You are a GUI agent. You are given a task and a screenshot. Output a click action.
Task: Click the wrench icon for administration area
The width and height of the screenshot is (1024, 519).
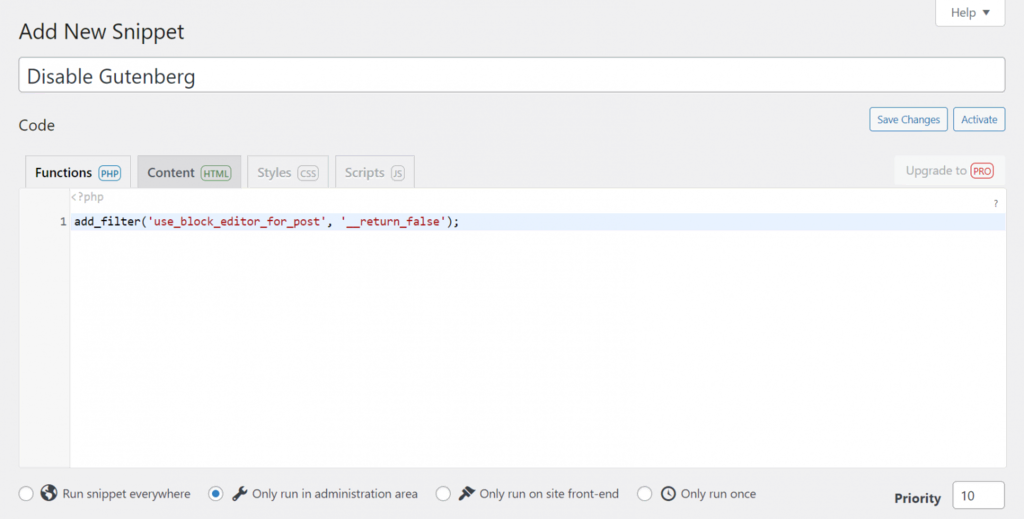240,494
